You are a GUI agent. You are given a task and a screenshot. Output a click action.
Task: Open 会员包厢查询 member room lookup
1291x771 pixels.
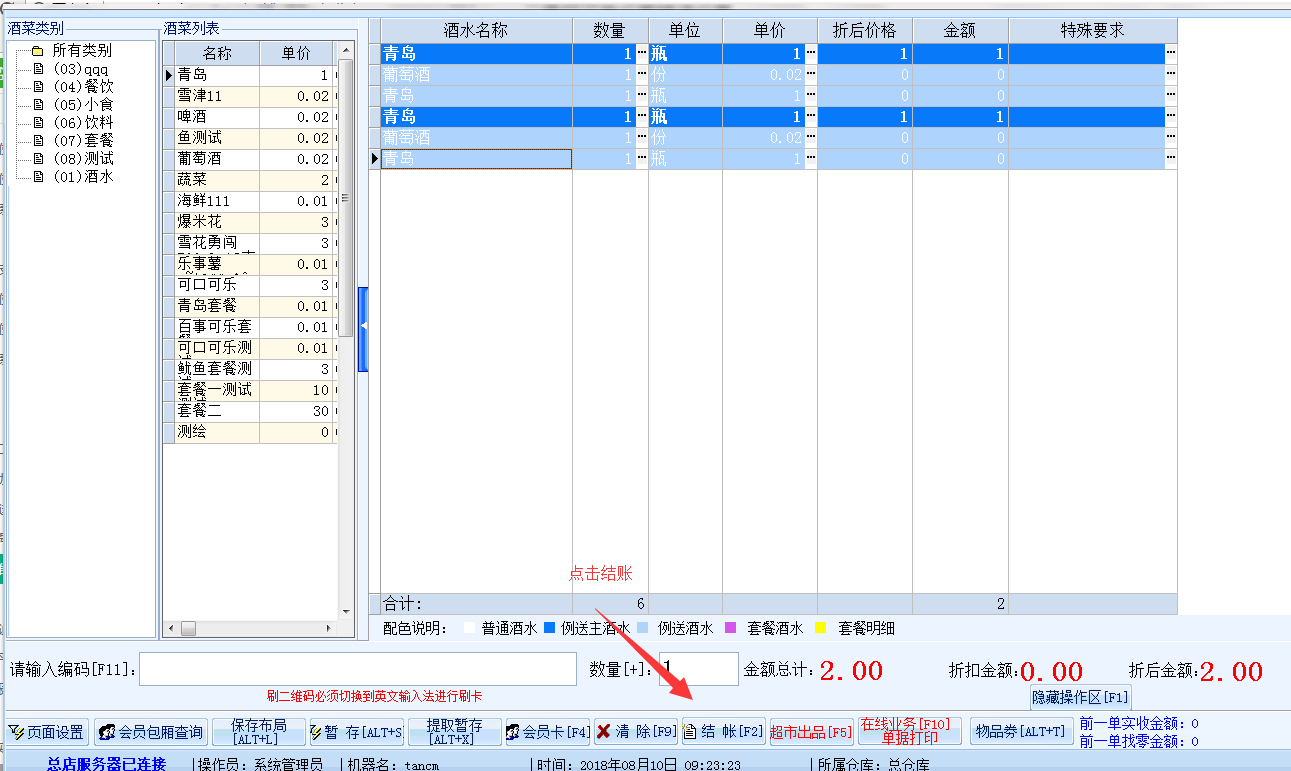click(151, 732)
